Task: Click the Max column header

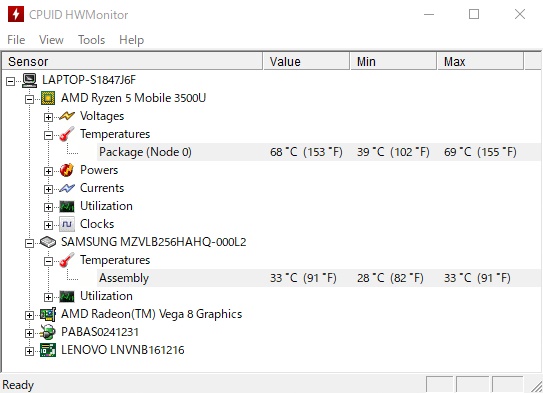Action: coord(481,62)
